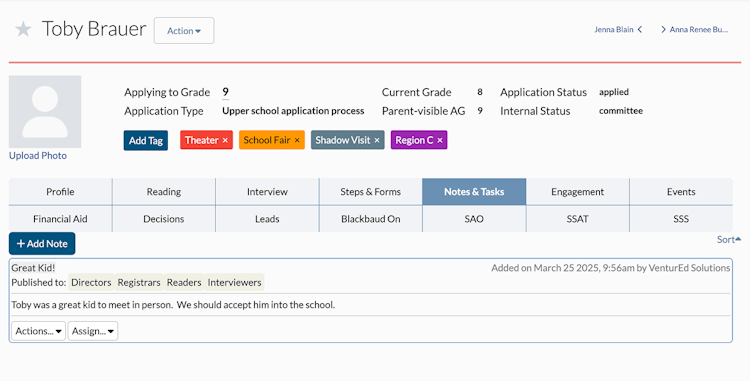750x381 pixels.
Task: Click the Current Grade value 8
Action: [480, 92]
